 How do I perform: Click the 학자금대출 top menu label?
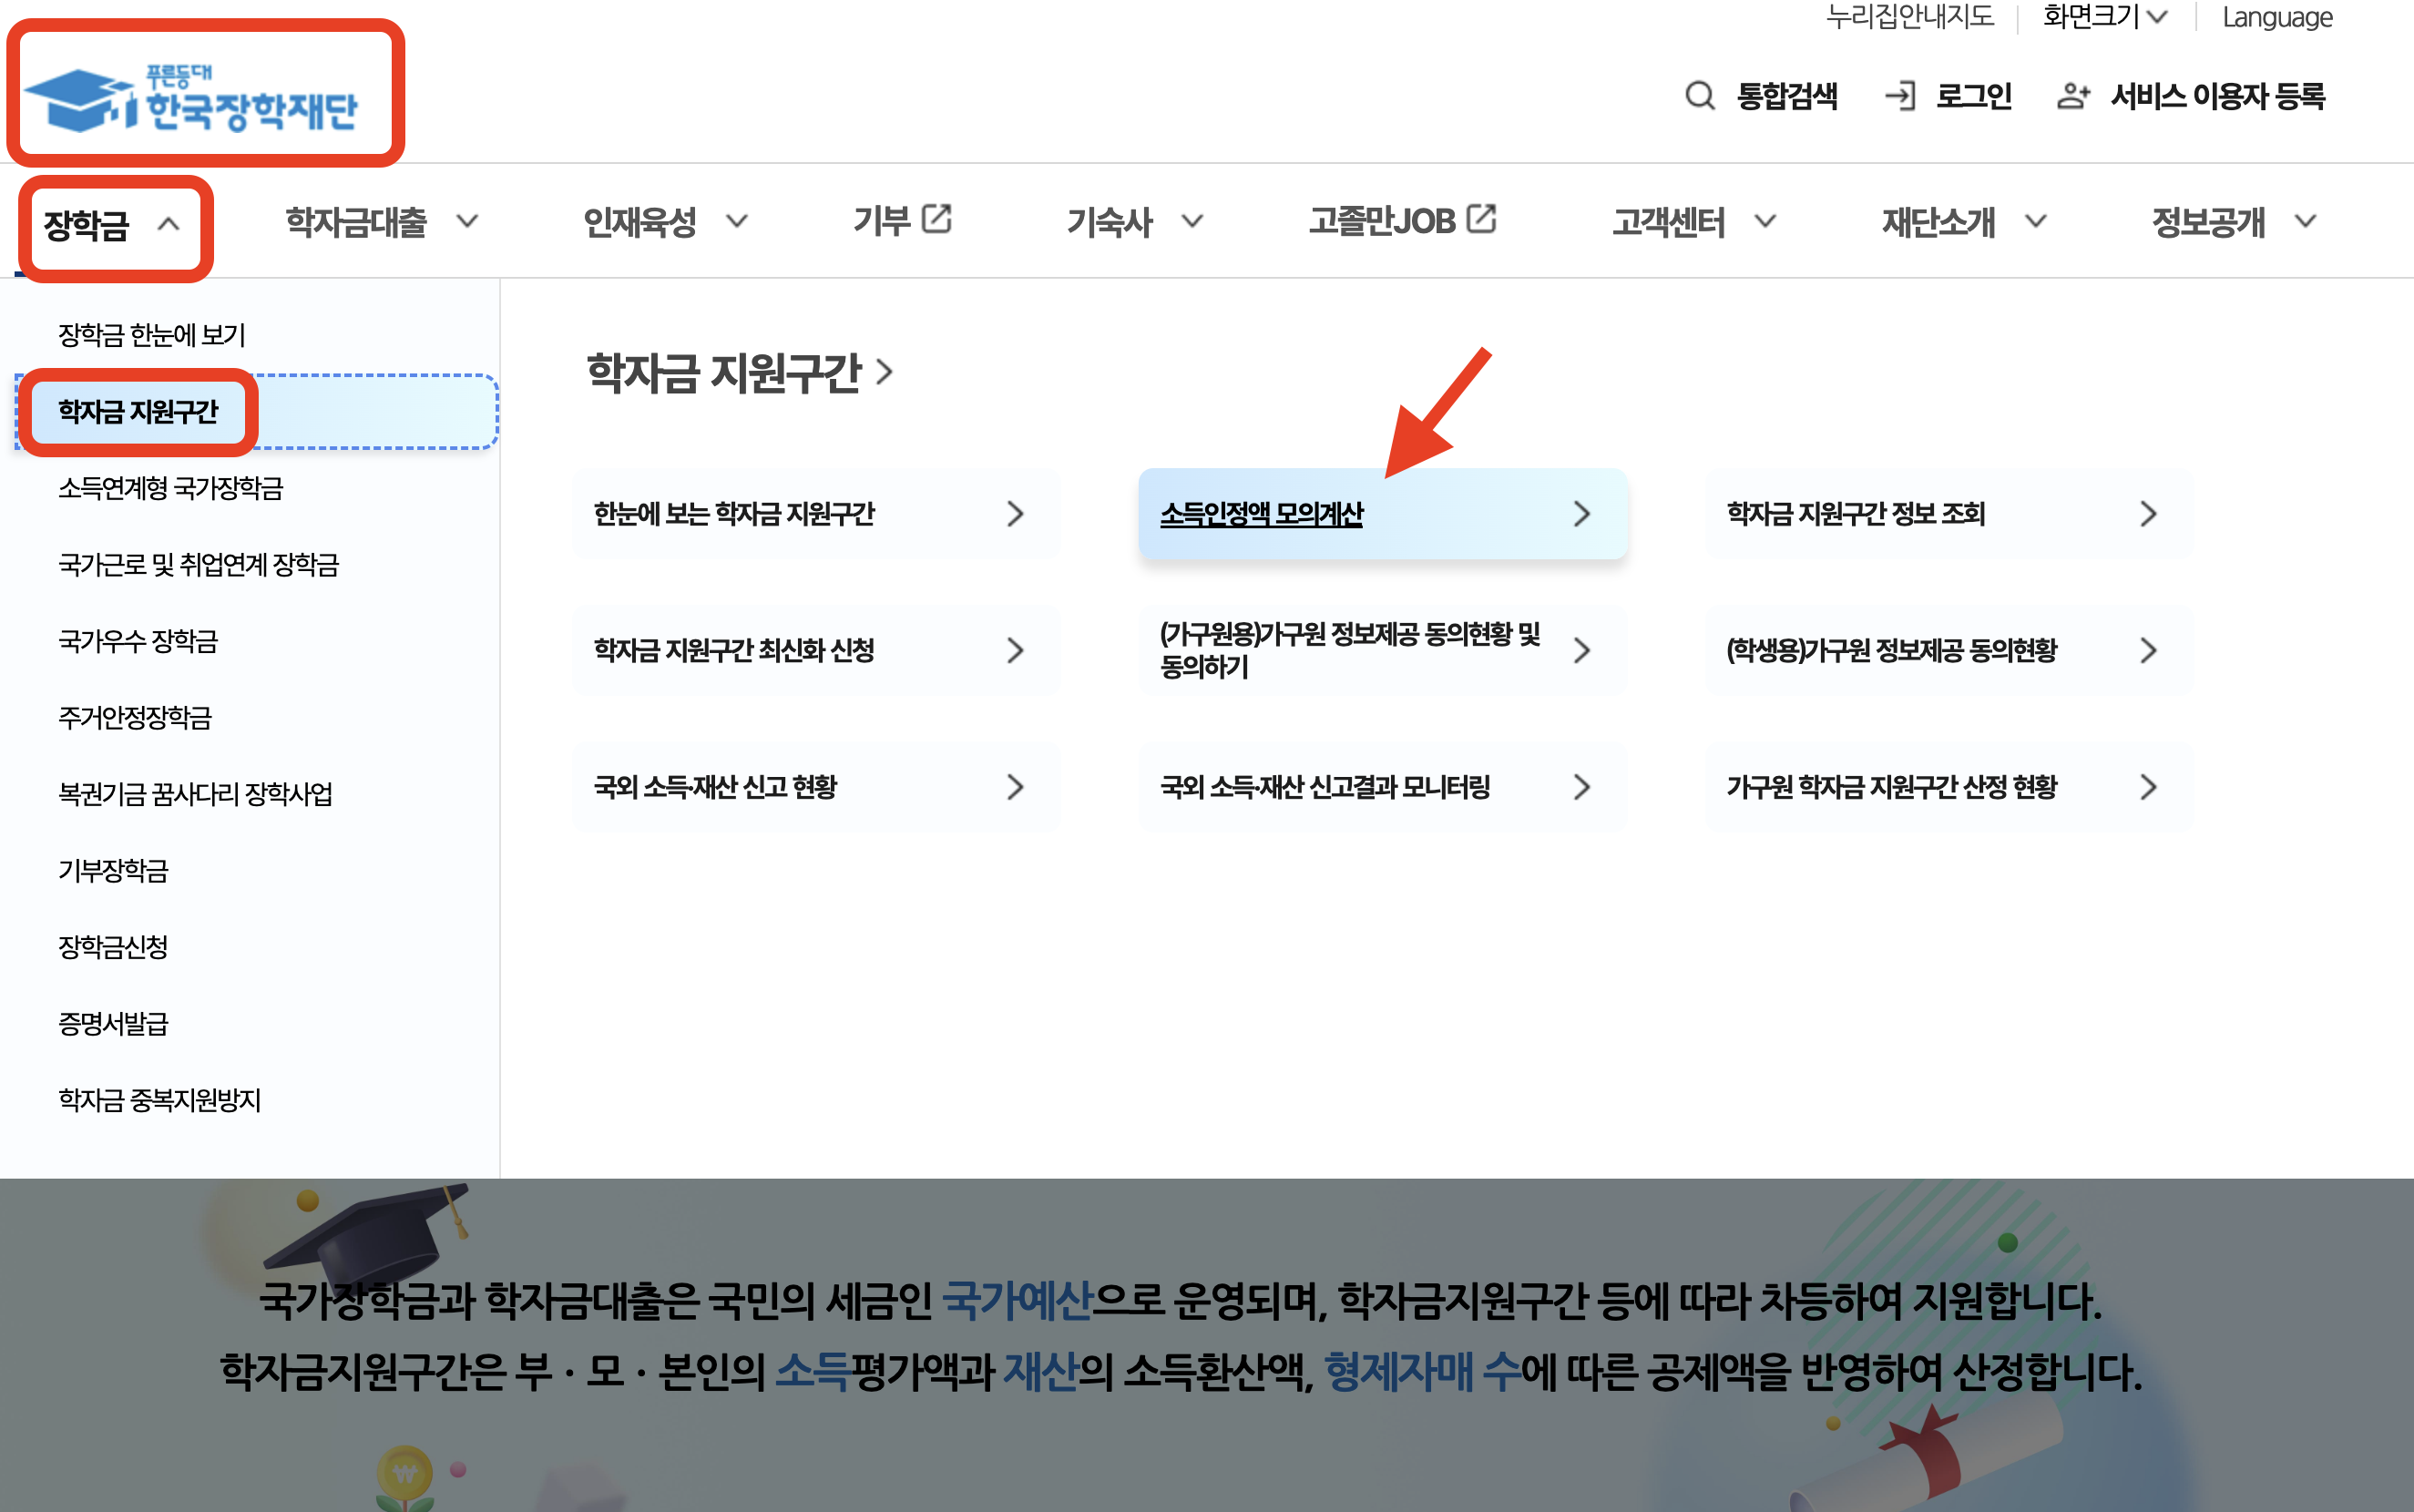[356, 222]
